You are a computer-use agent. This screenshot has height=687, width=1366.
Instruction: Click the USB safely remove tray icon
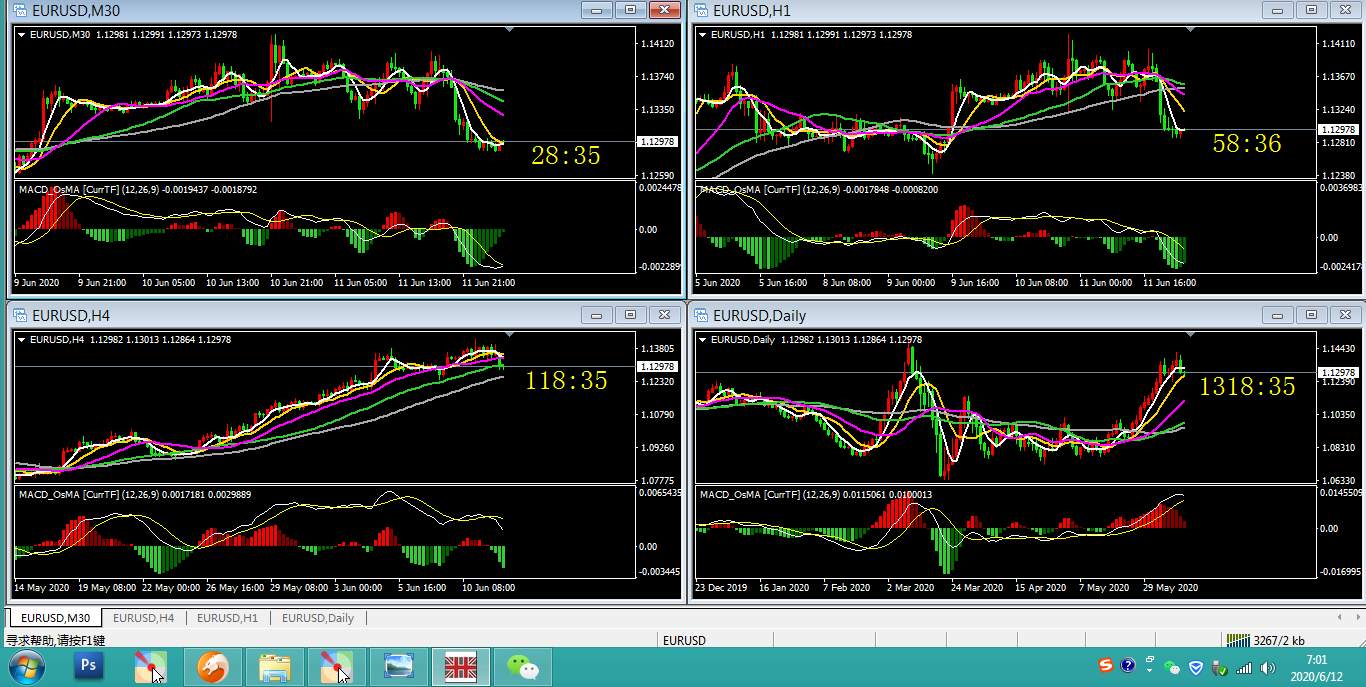(x=1220, y=667)
